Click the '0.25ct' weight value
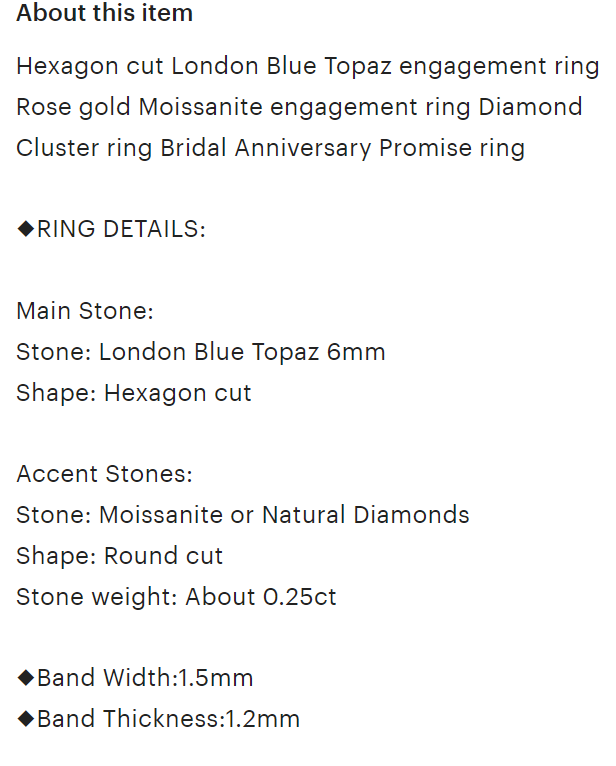The image size is (616, 766). point(299,596)
